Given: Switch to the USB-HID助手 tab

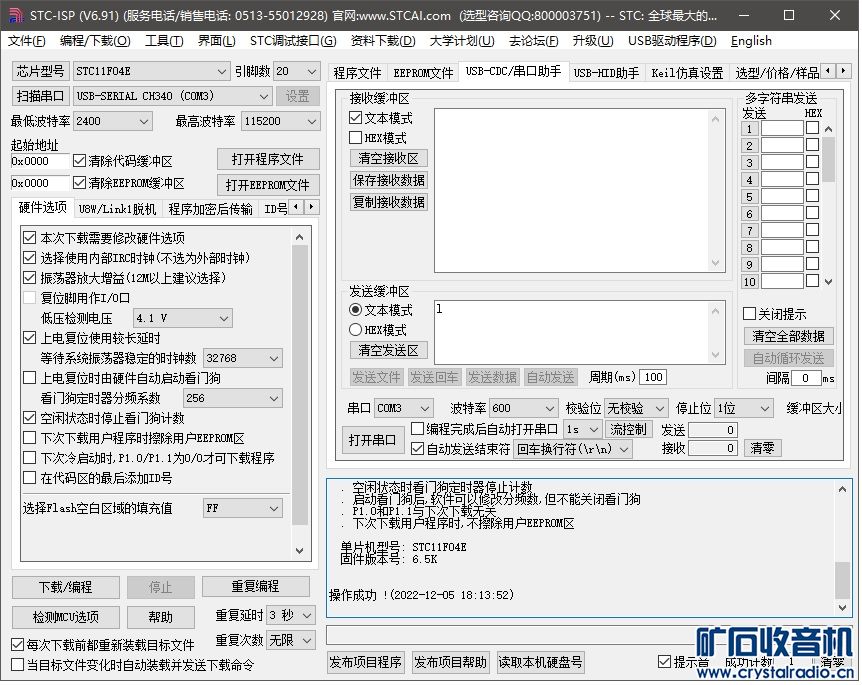Looking at the screenshot, I should pos(606,73).
